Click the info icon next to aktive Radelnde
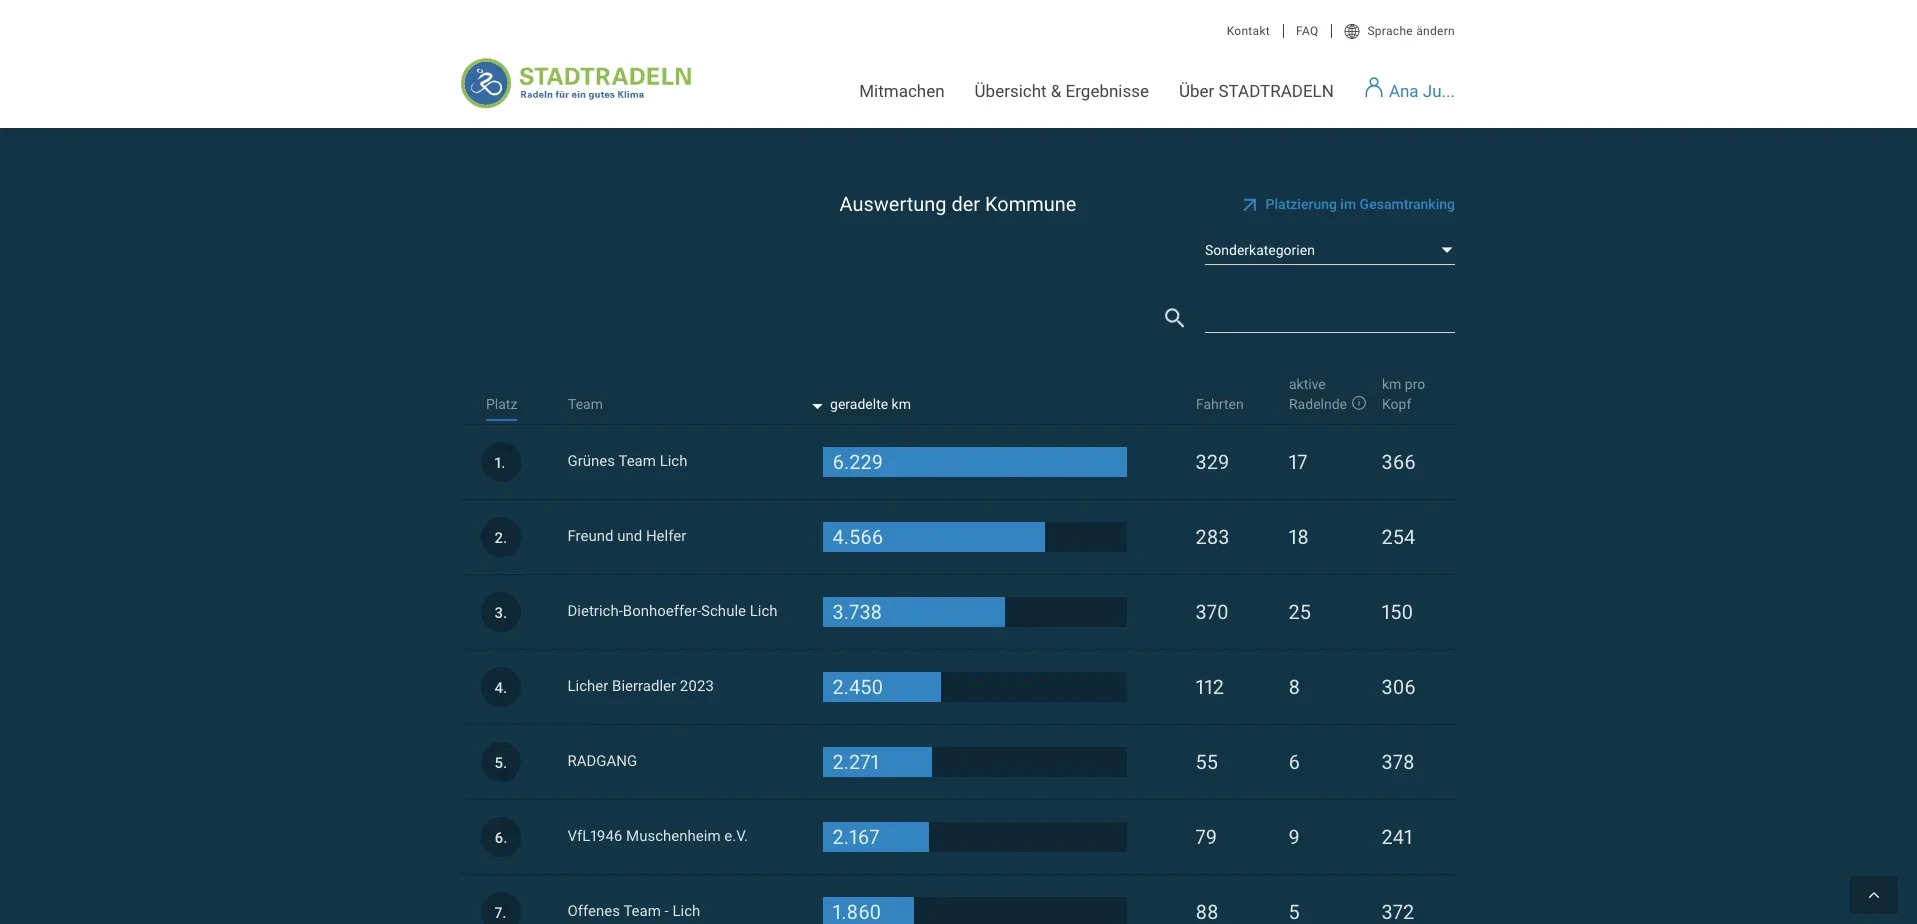The width and height of the screenshot is (1917, 924). (1358, 403)
